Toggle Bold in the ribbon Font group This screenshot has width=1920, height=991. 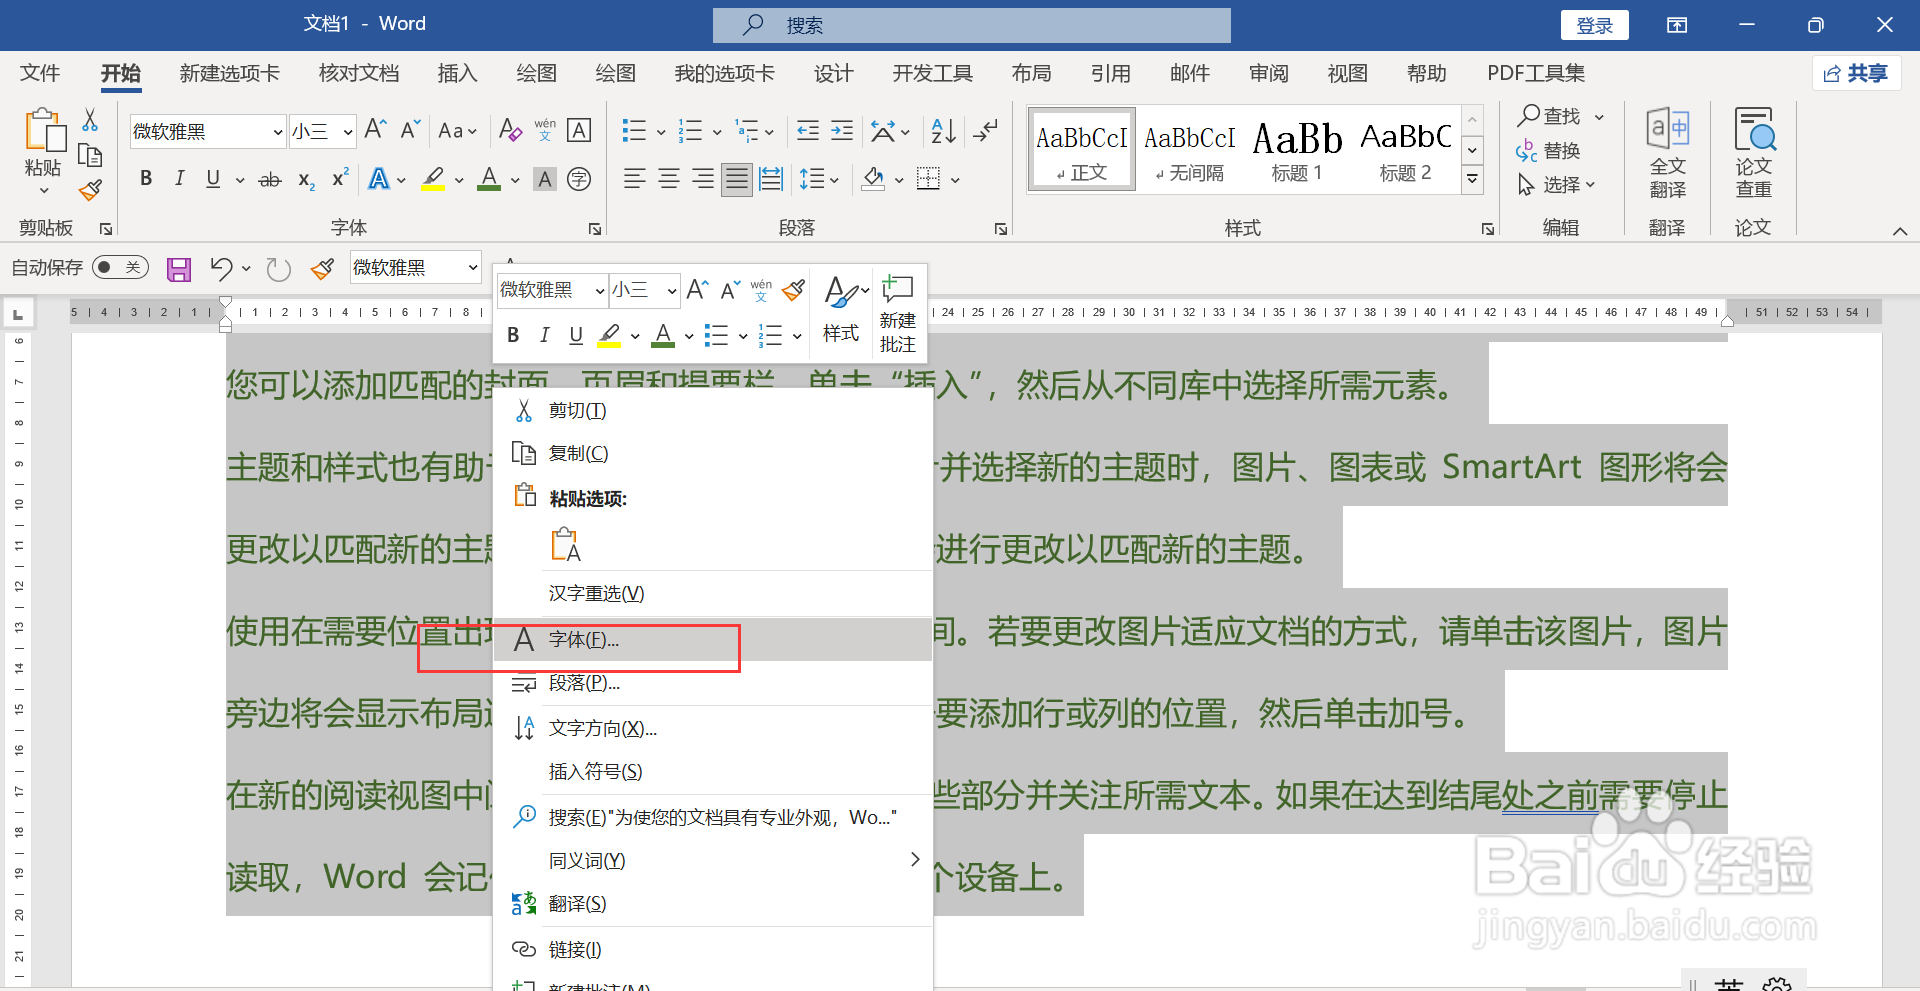coord(146,179)
